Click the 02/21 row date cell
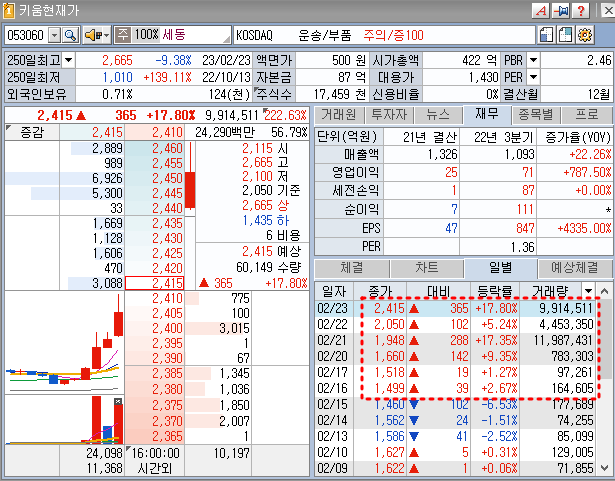This screenshot has width=615, height=481. point(333,340)
